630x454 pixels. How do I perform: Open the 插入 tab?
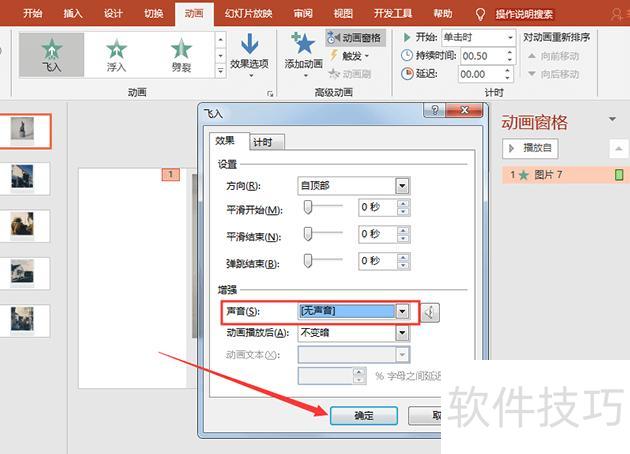click(73, 14)
